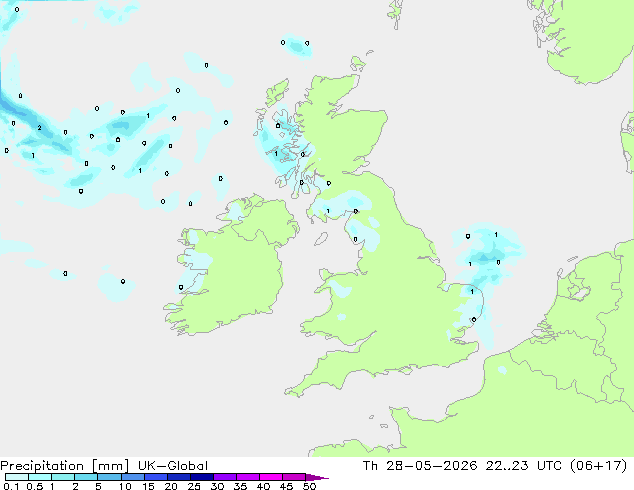
Task: Pick the 45–50 mm legend color swatch
Action: (x=294, y=477)
